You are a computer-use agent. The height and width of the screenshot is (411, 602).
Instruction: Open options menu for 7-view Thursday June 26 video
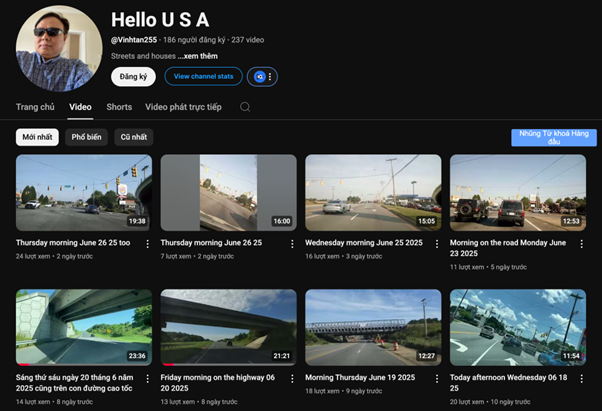point(292,244)
